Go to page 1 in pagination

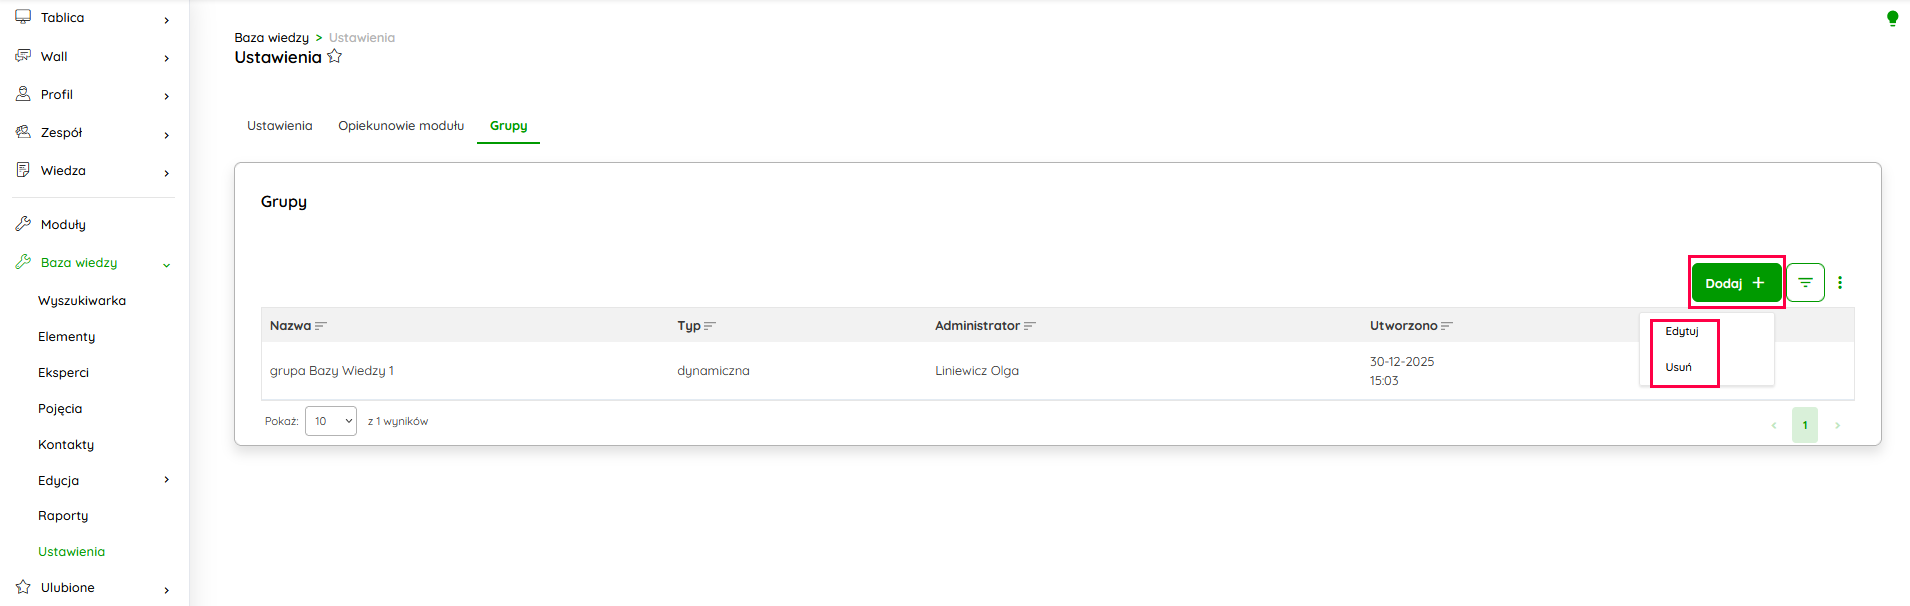(x=1805, y=425)
